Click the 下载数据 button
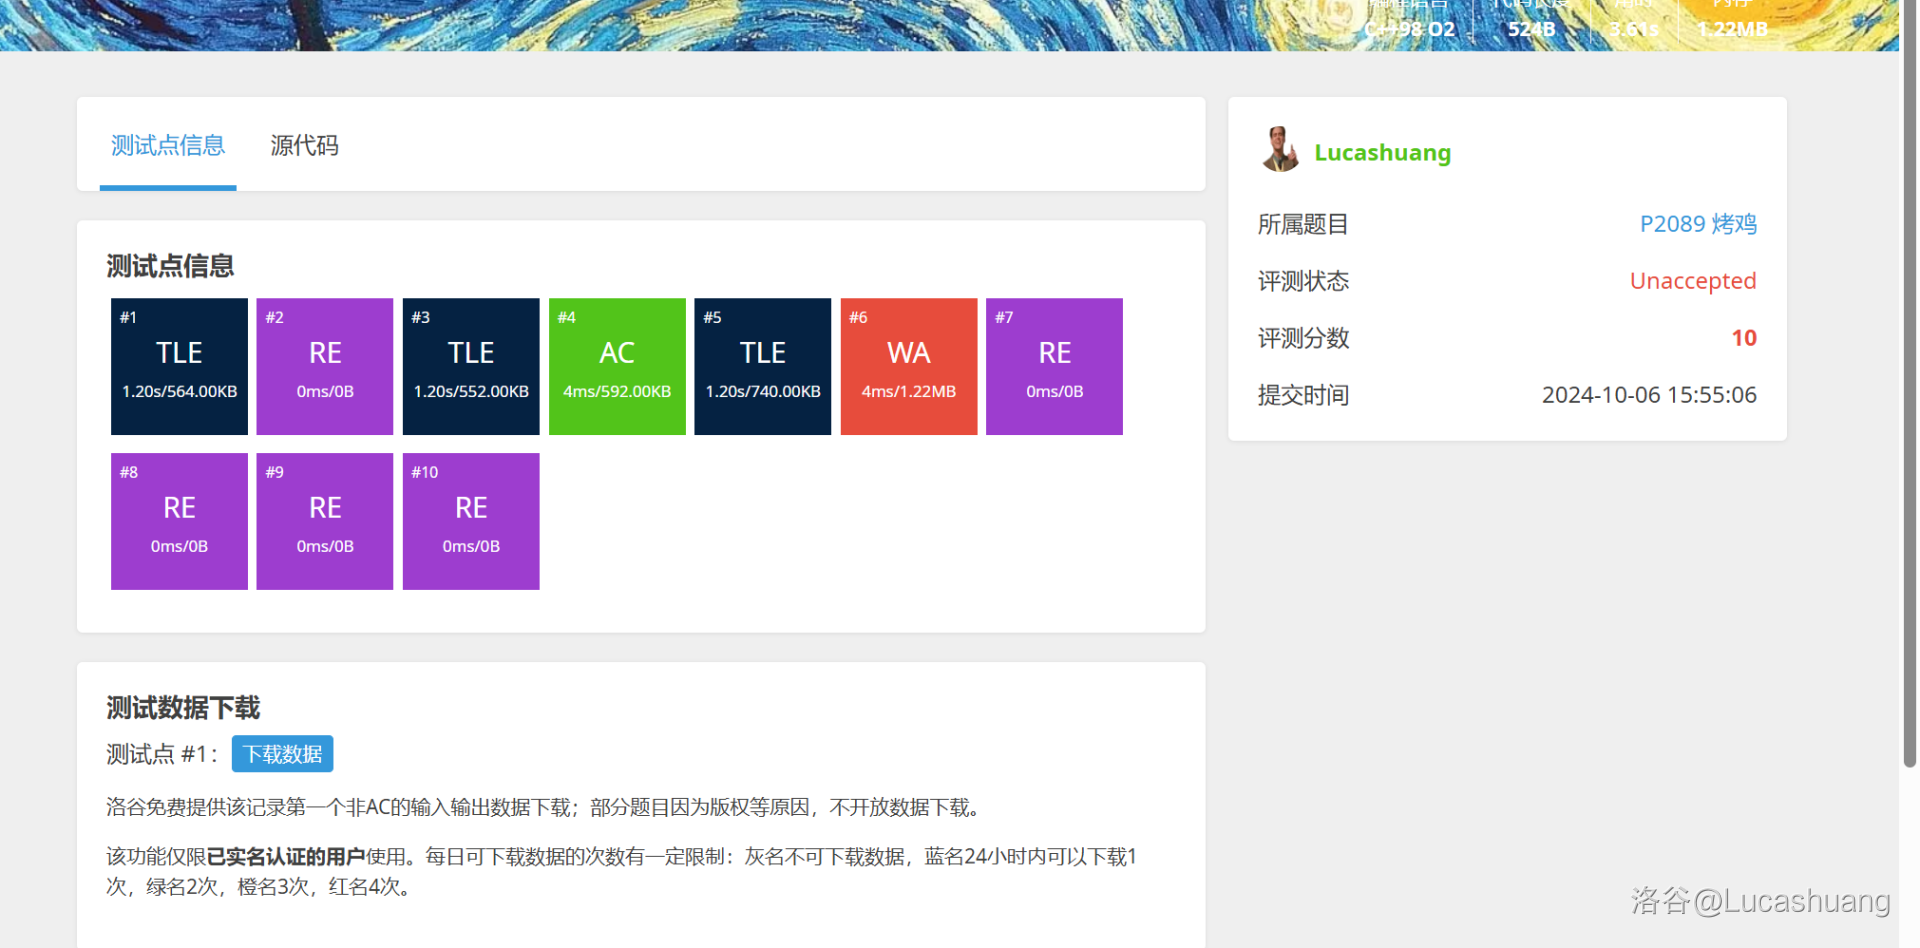The width and height of the screenshot is (1920, 948). coord(282,754)
